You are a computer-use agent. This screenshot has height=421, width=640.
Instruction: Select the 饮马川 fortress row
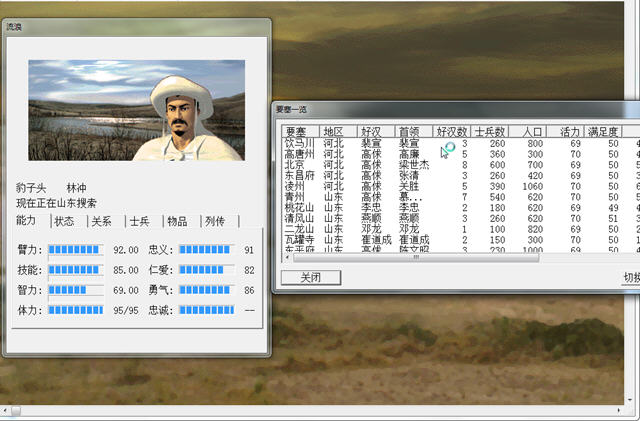pos(460,143)
